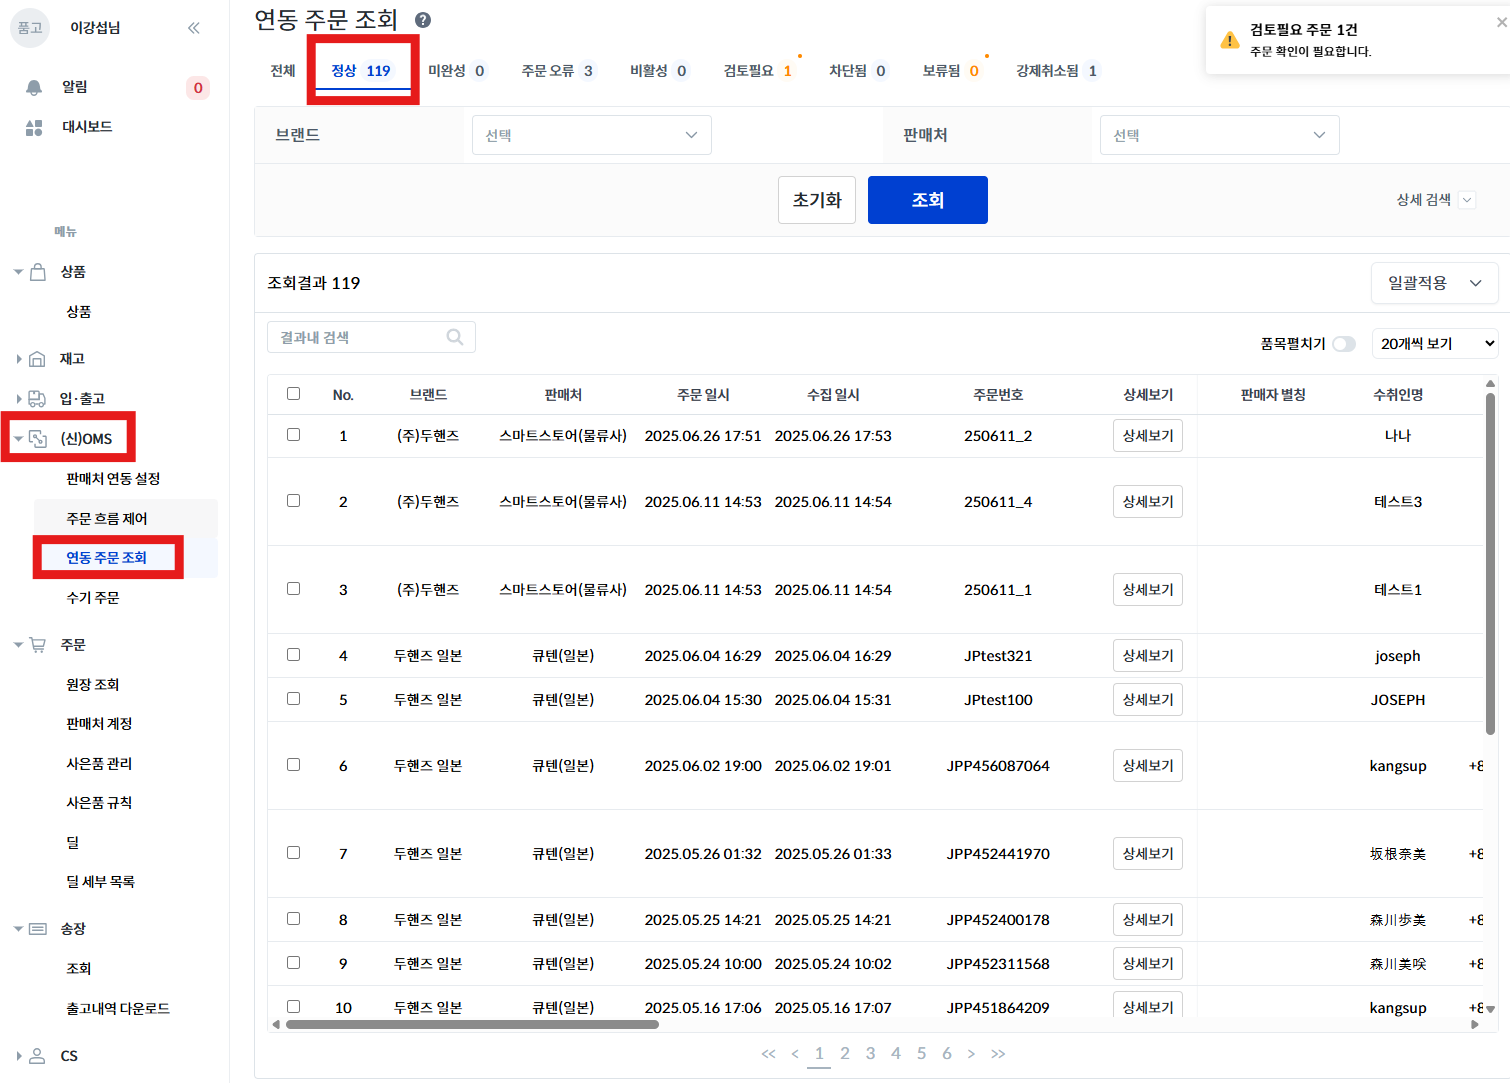Check the row for order JPP456087064
This screenshot has width=1510, height=1083.
tap(293, 765)
